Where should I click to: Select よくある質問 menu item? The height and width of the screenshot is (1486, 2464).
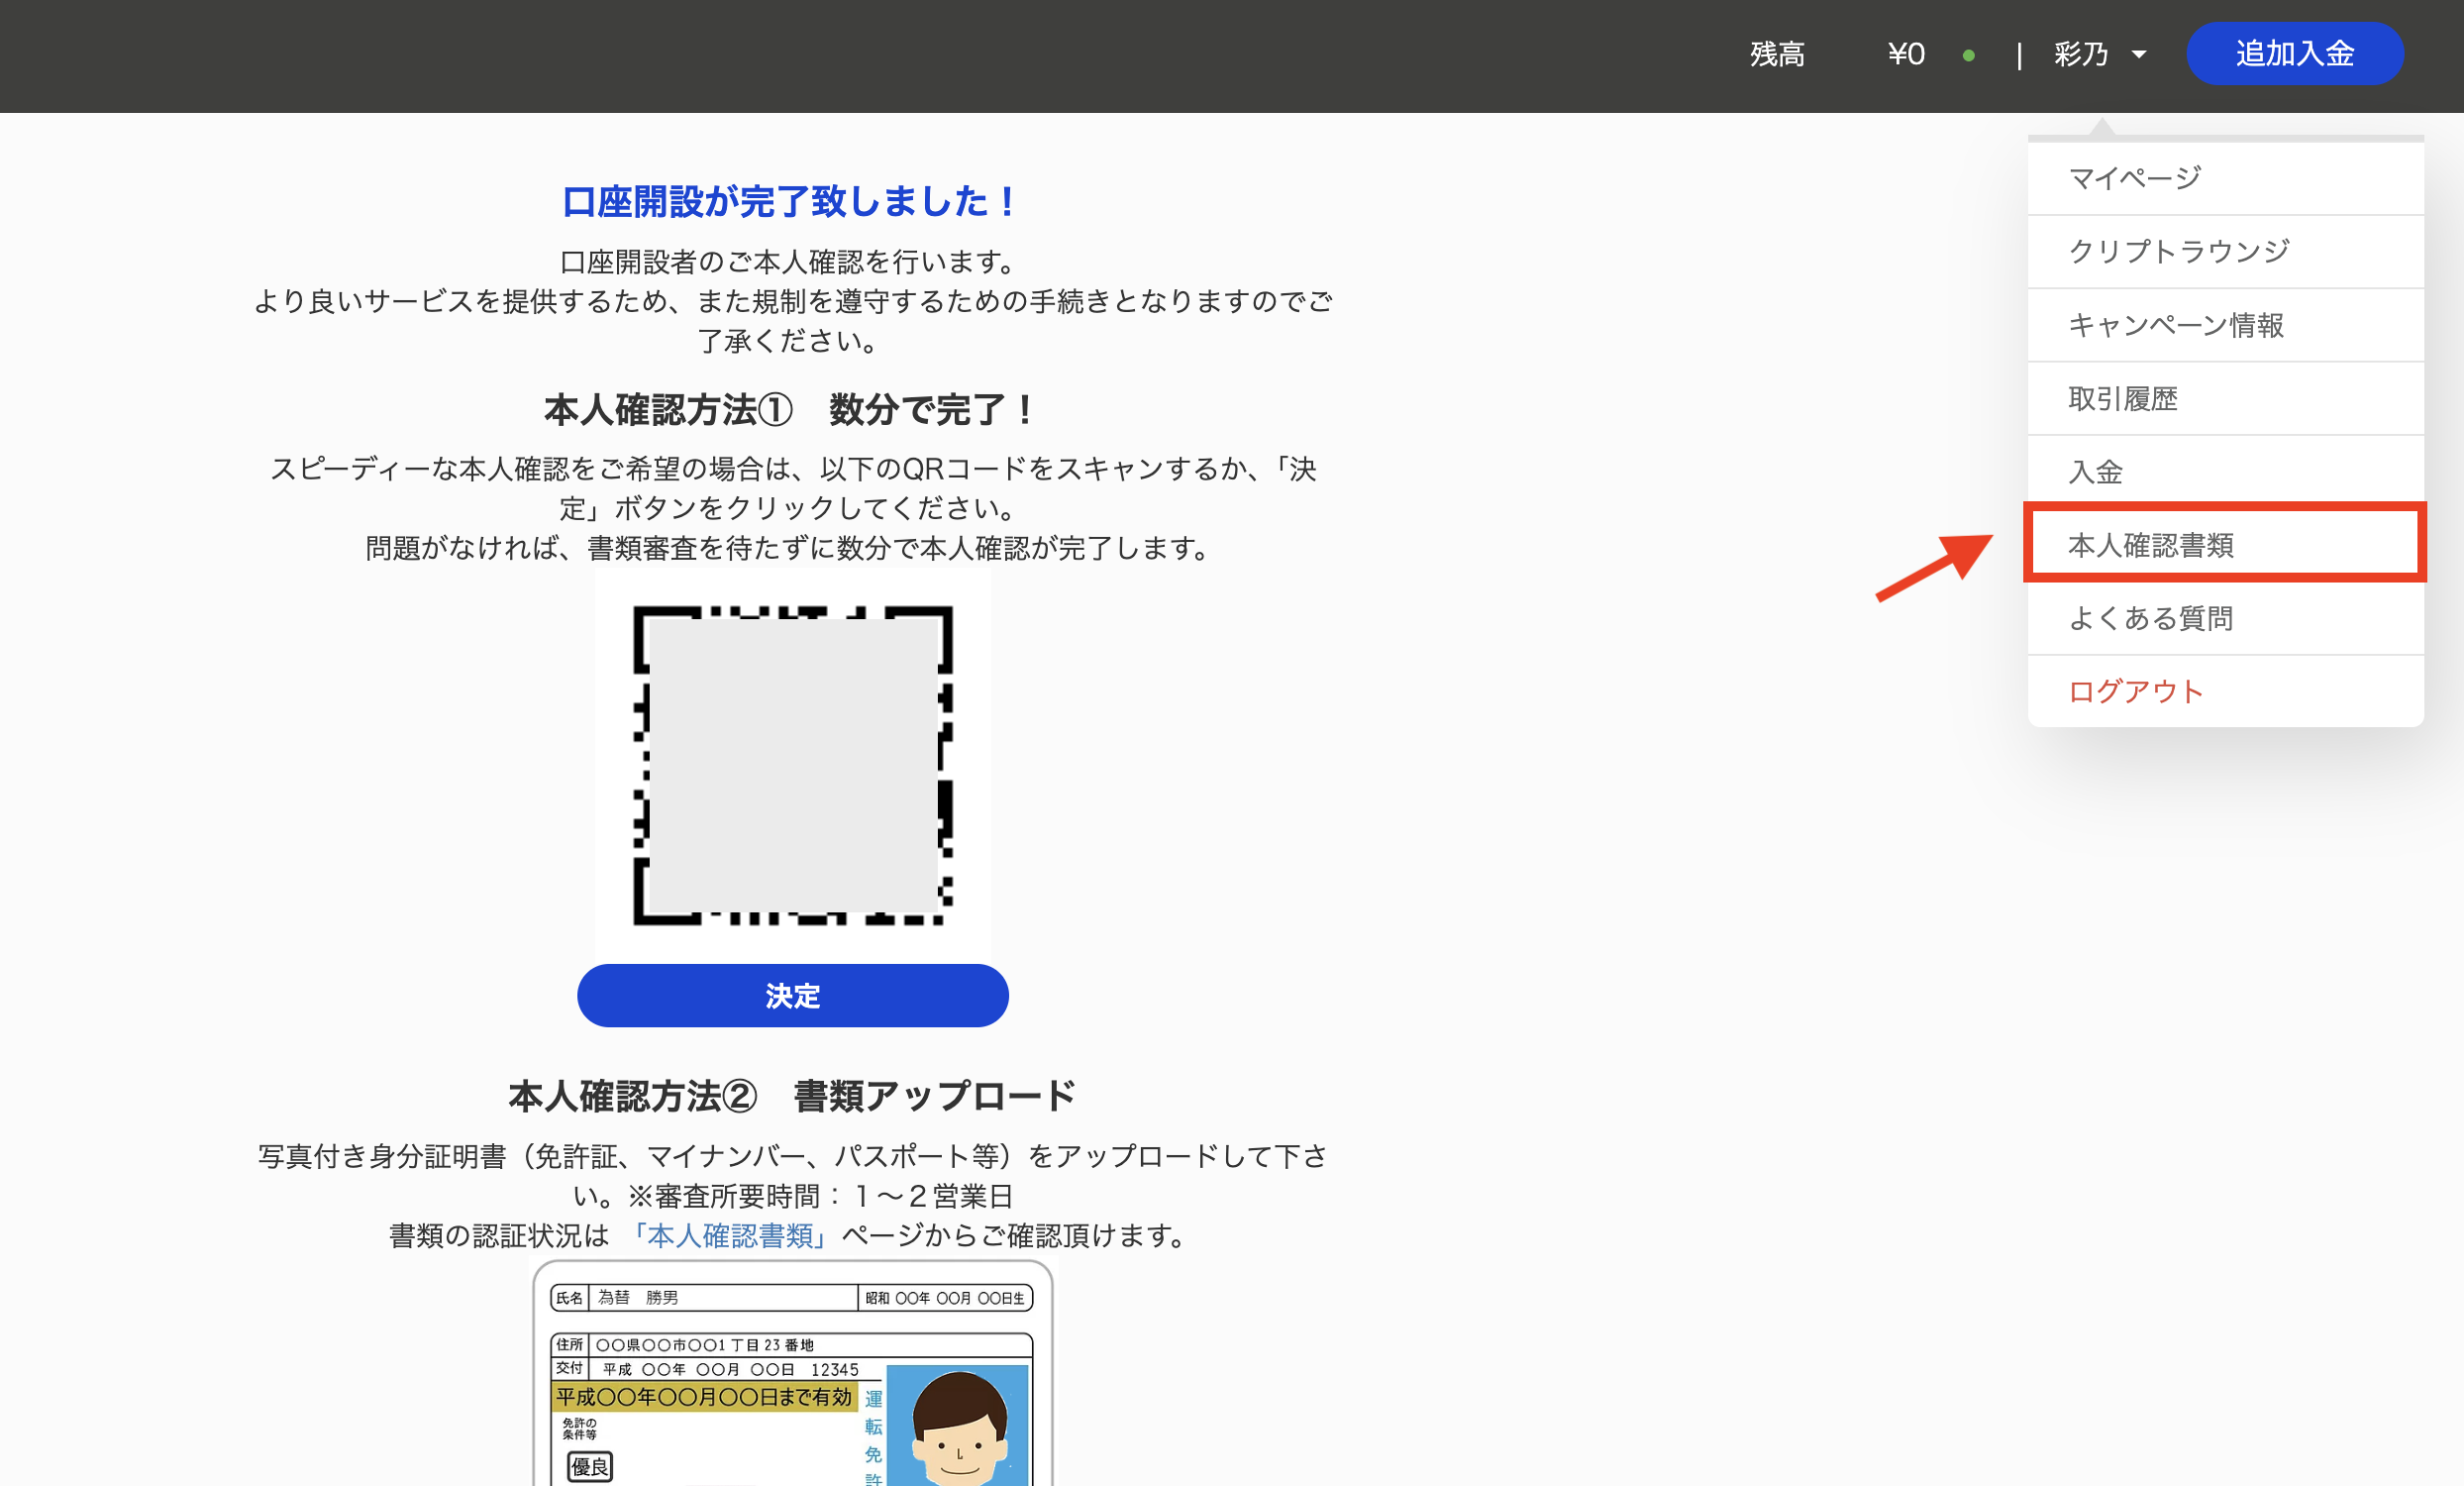[2225, 618]
